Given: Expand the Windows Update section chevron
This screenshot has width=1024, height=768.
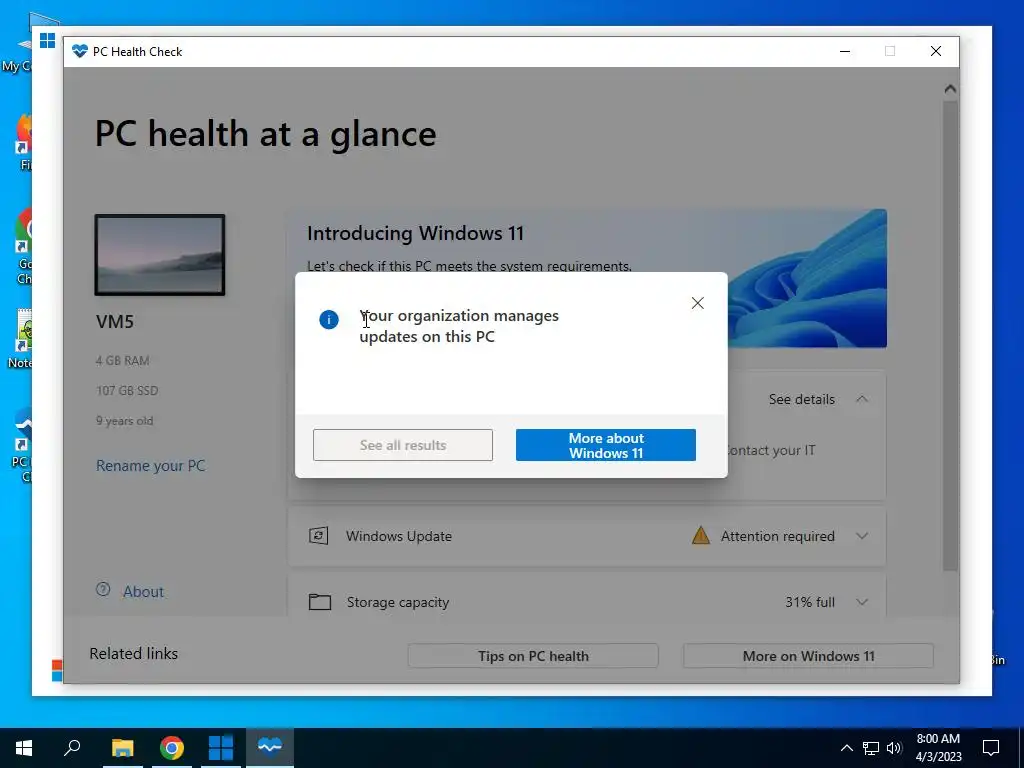Looking at the screenshot, I should click(862, 536).
